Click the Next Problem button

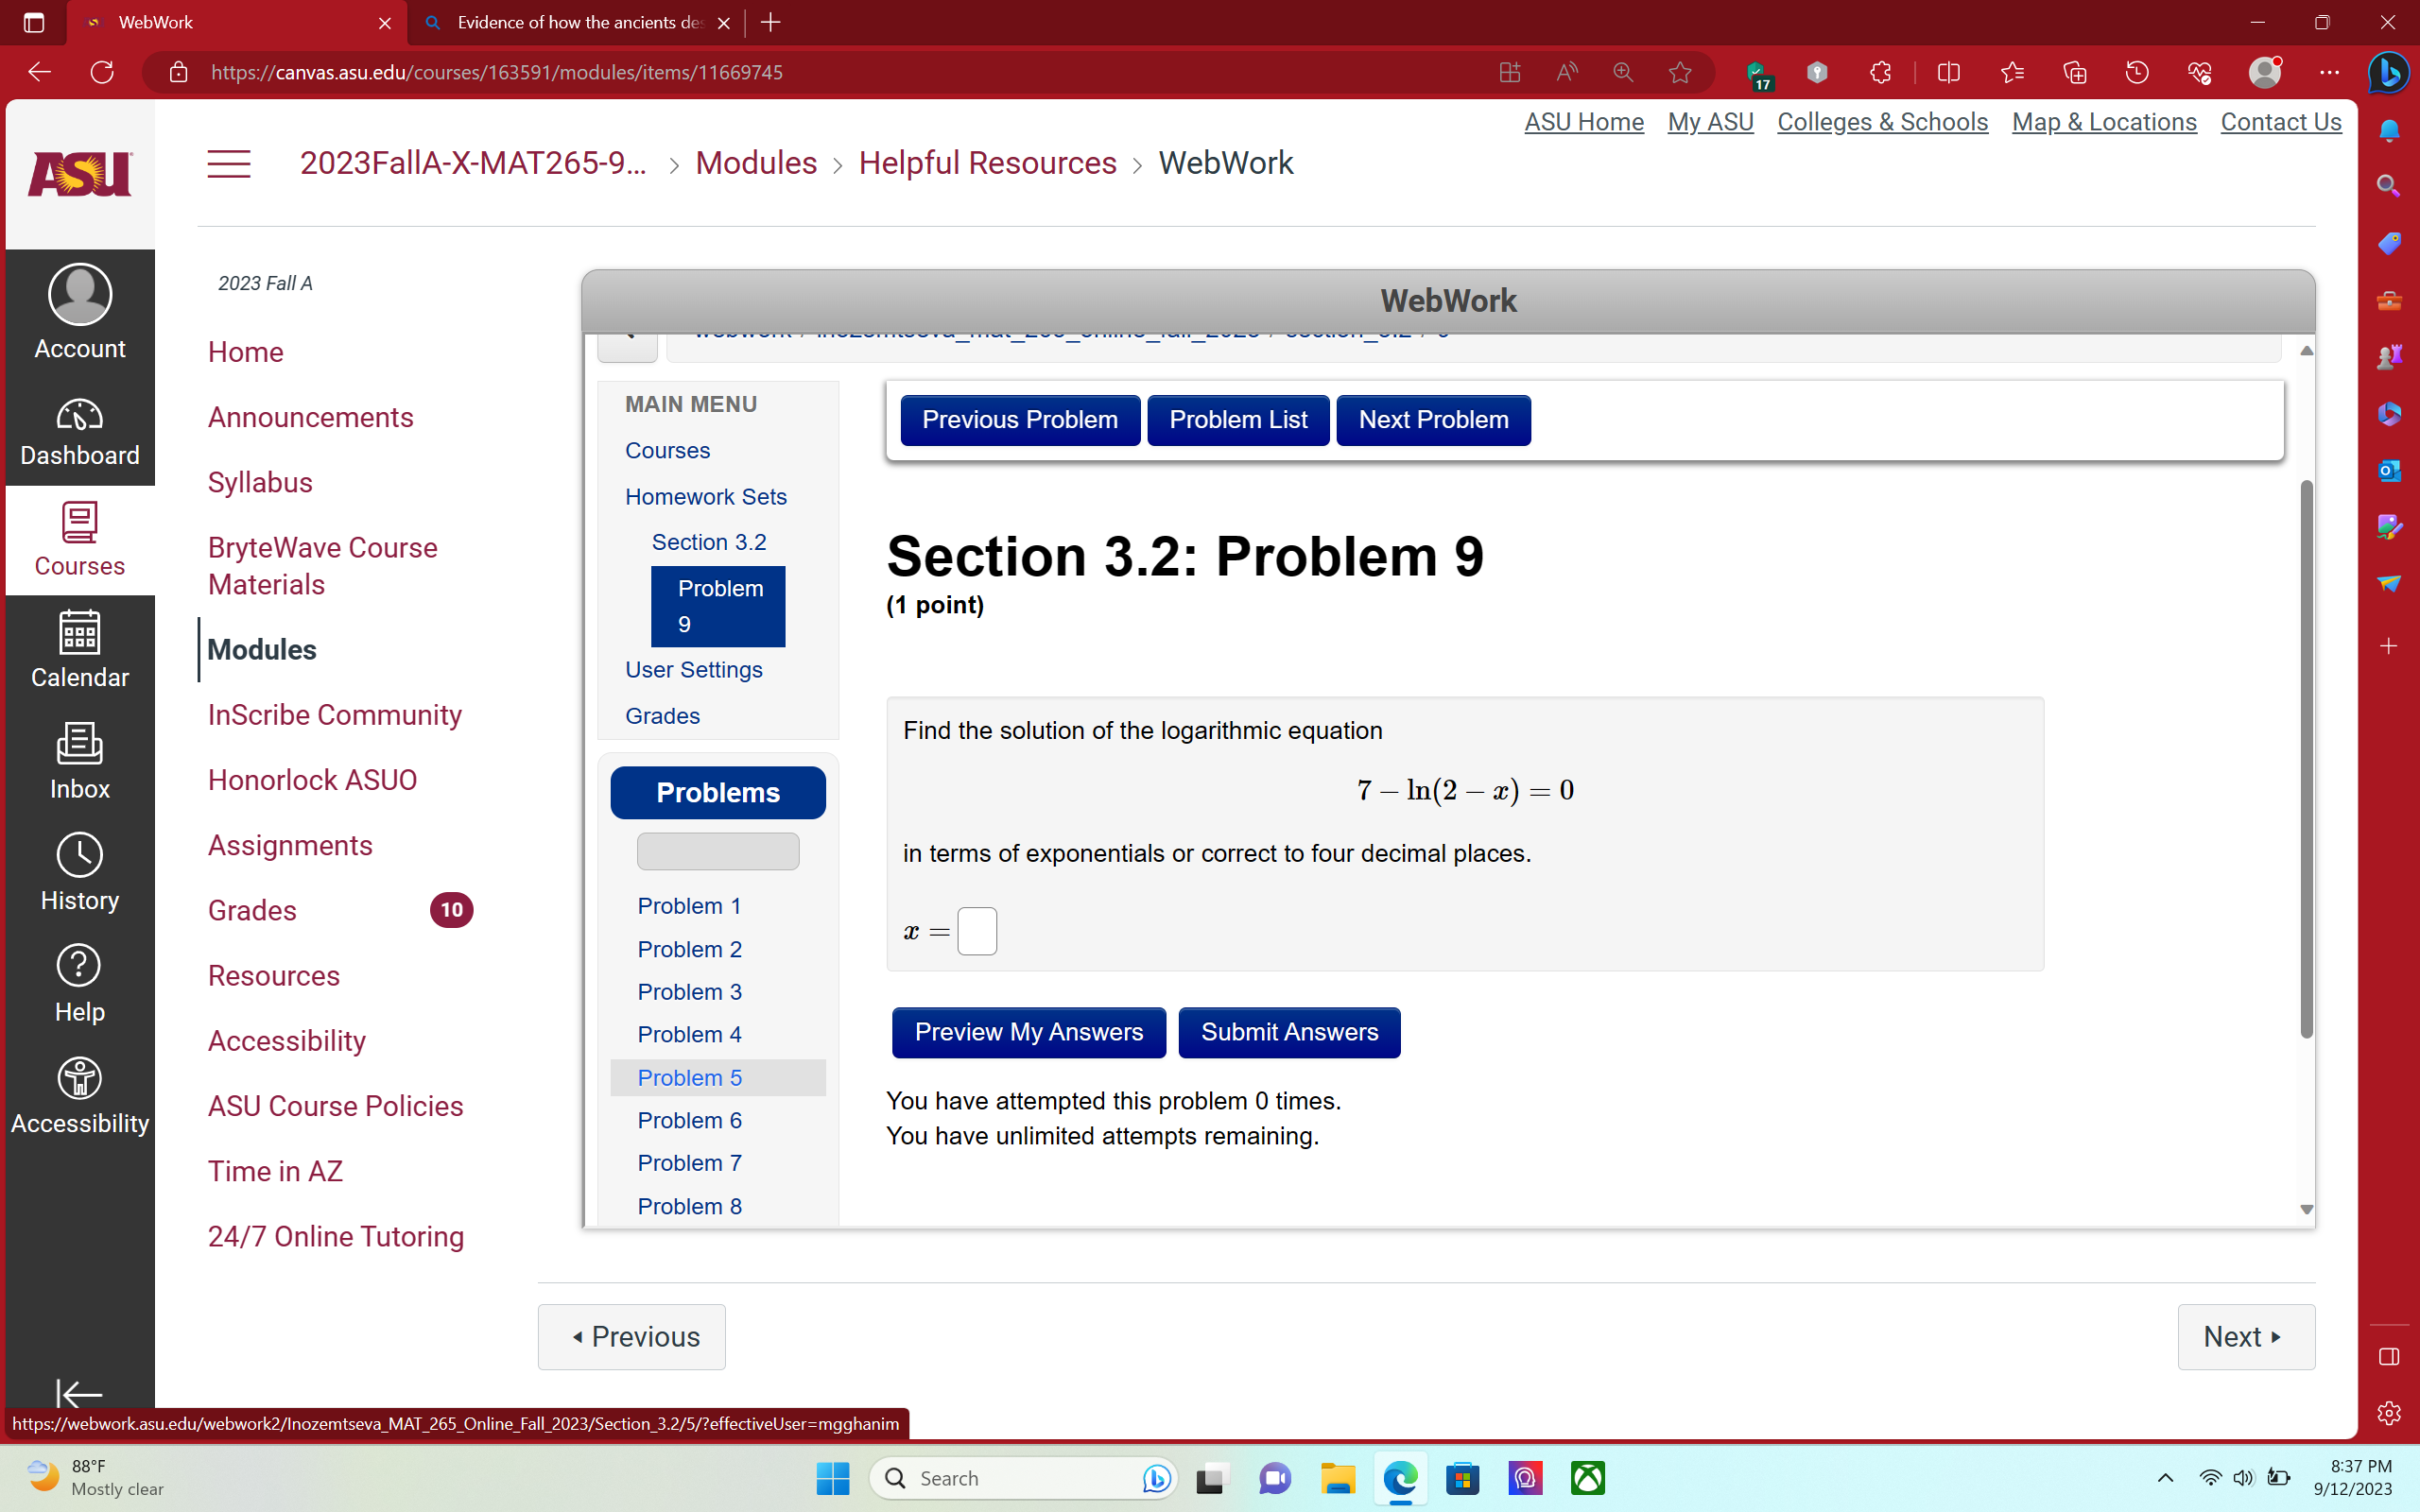click(x=1434, y=418)
